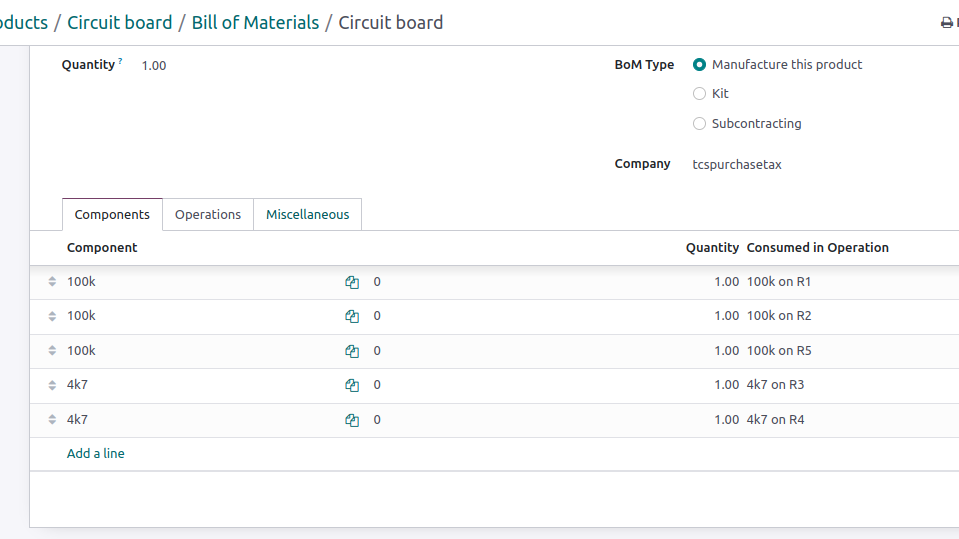Viewport: 959px width, 539px height.
Task: Select the Kit BoM type
Action: [x=699, y=94]
